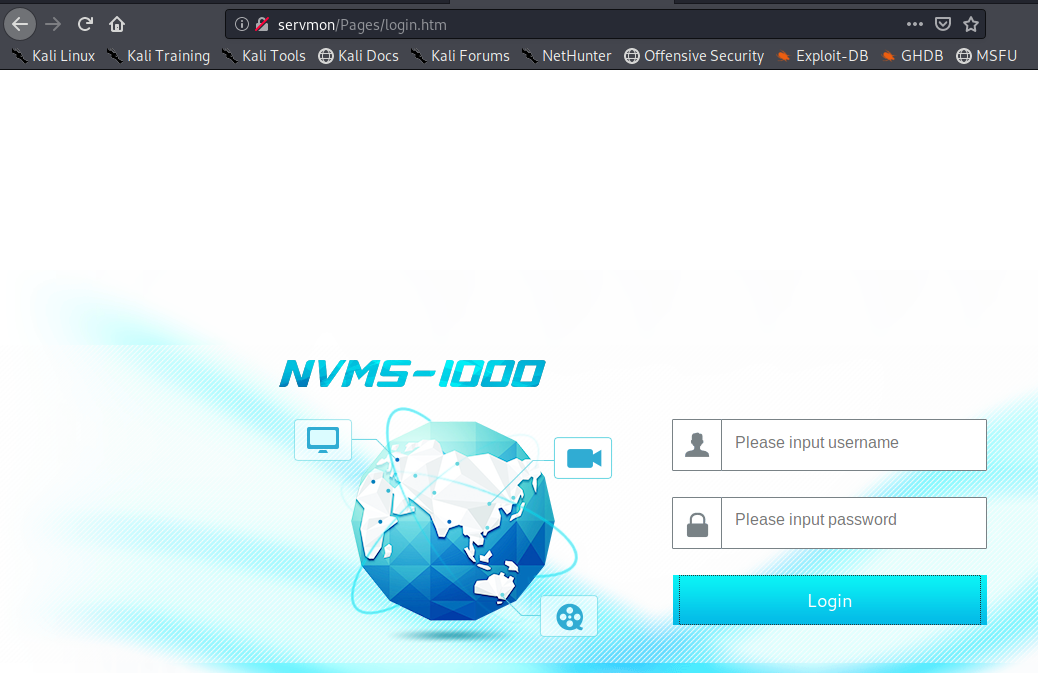Open the MSFU bookmark
This screenshot has height=673, width=1038.
986,56
